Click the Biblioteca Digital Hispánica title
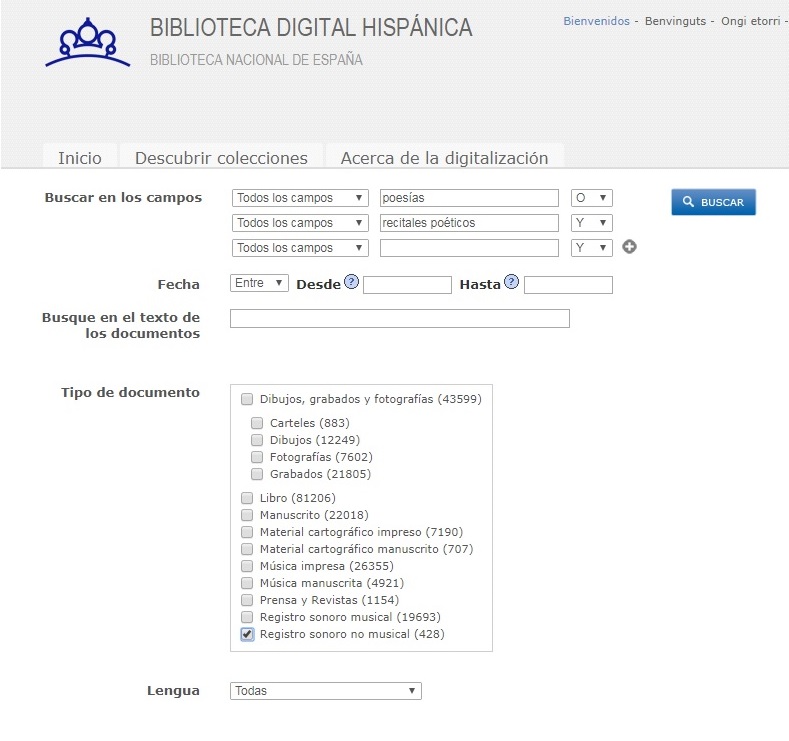 (311, 28)
